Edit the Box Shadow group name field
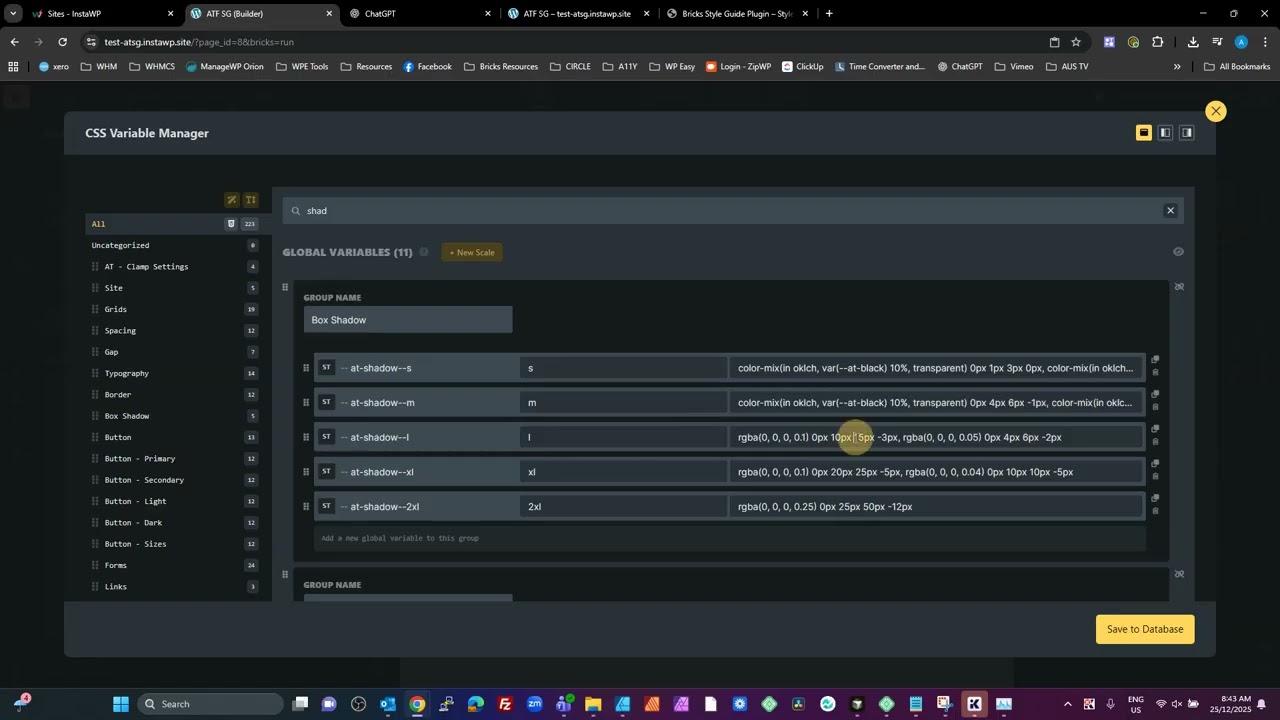Image resolution: width=1280 pixels, height=720 pixels. point(408,320)
